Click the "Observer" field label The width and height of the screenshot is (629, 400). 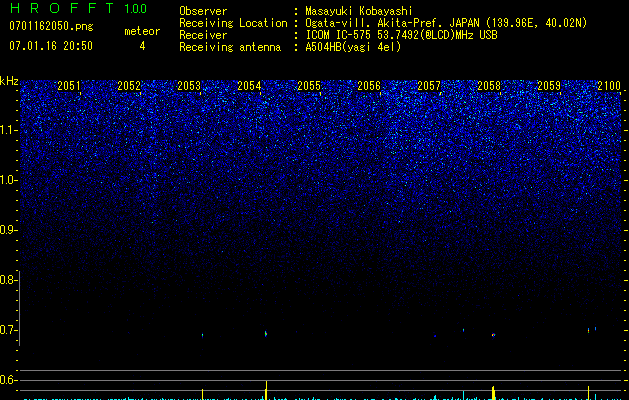(203, 11)
